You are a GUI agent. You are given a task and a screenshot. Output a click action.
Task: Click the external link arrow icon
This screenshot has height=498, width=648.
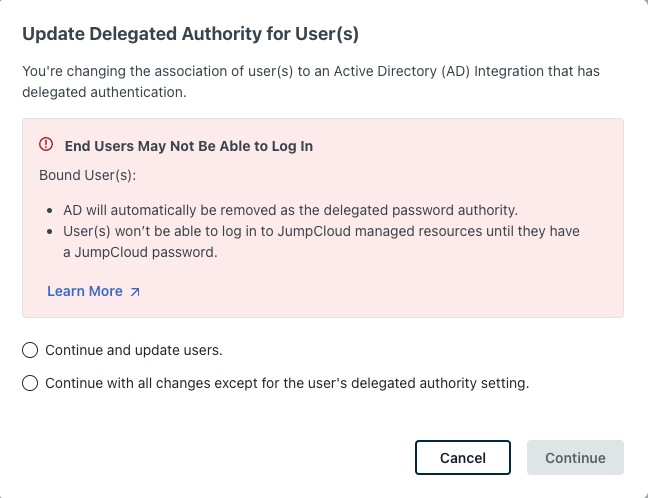pyautogui.click(x=135, y=292)
